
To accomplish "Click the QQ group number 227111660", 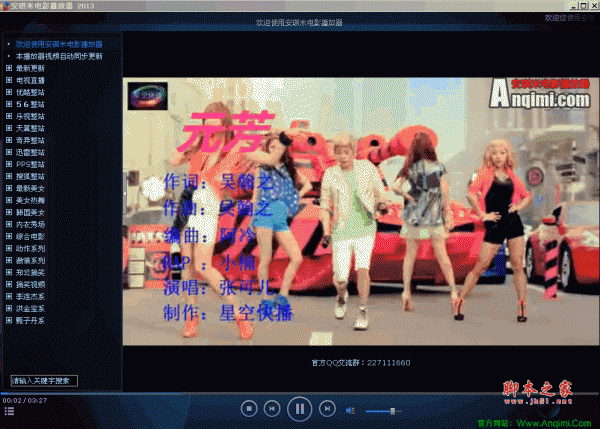I will (x=388, y=363).
